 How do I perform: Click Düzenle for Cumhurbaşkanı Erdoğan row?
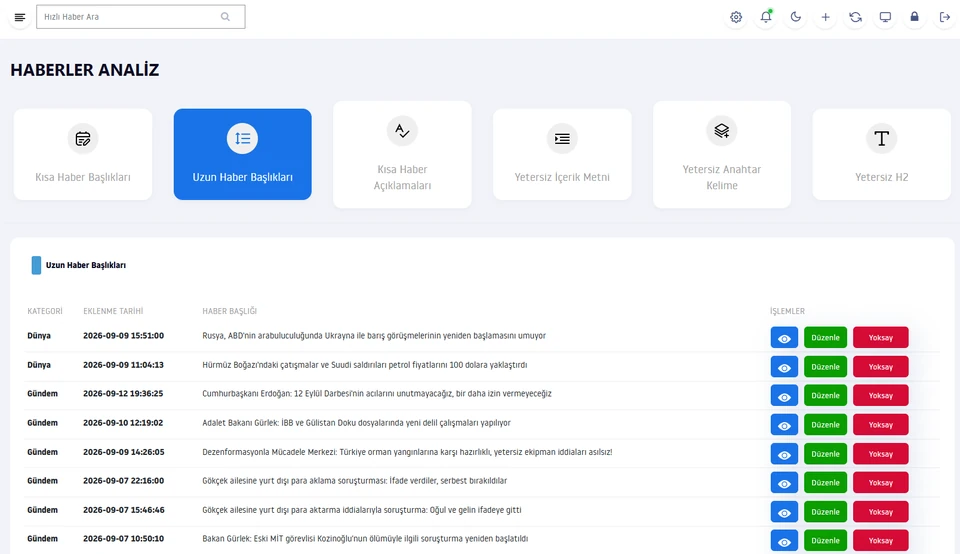coord(825,396)
